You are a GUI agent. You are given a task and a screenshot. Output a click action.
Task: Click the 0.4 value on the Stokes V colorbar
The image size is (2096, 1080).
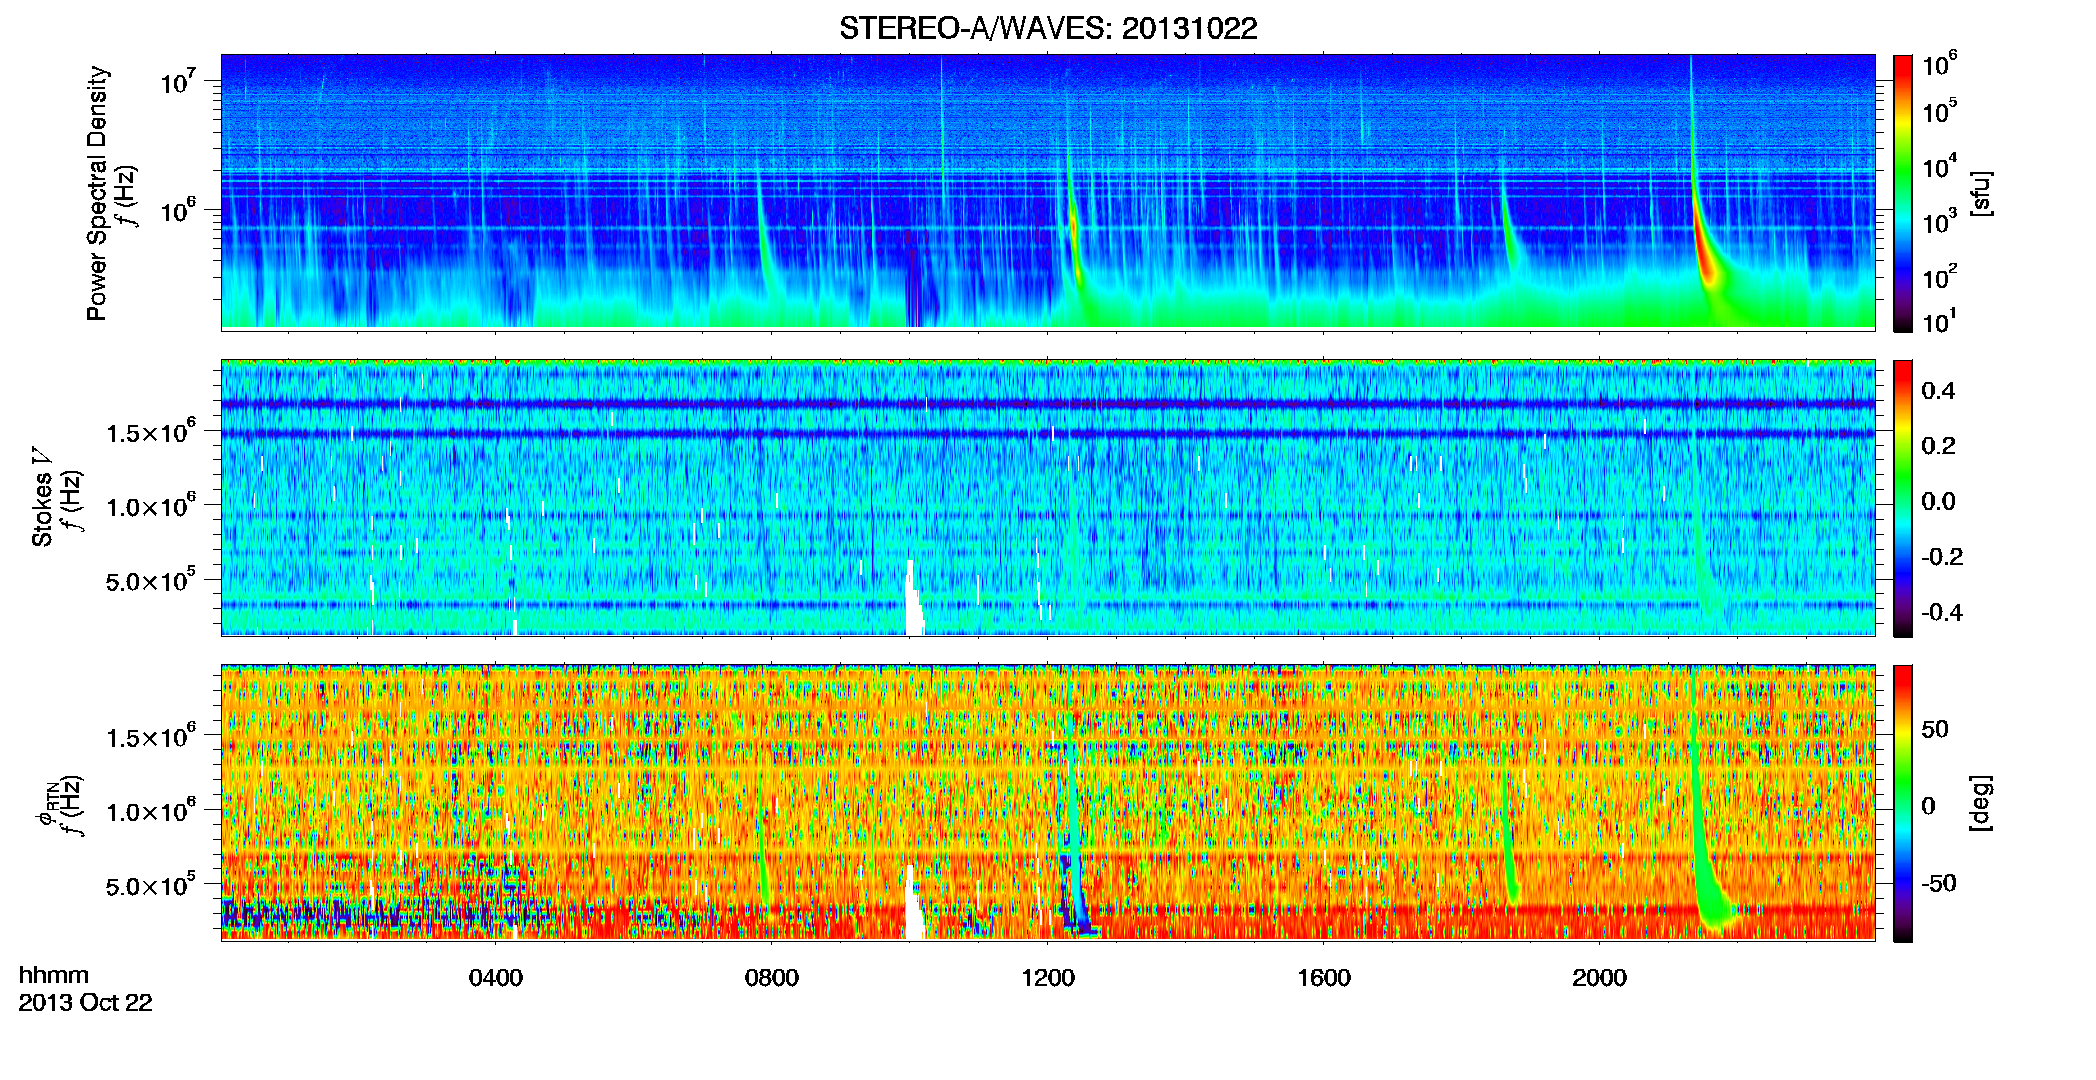1938,391
